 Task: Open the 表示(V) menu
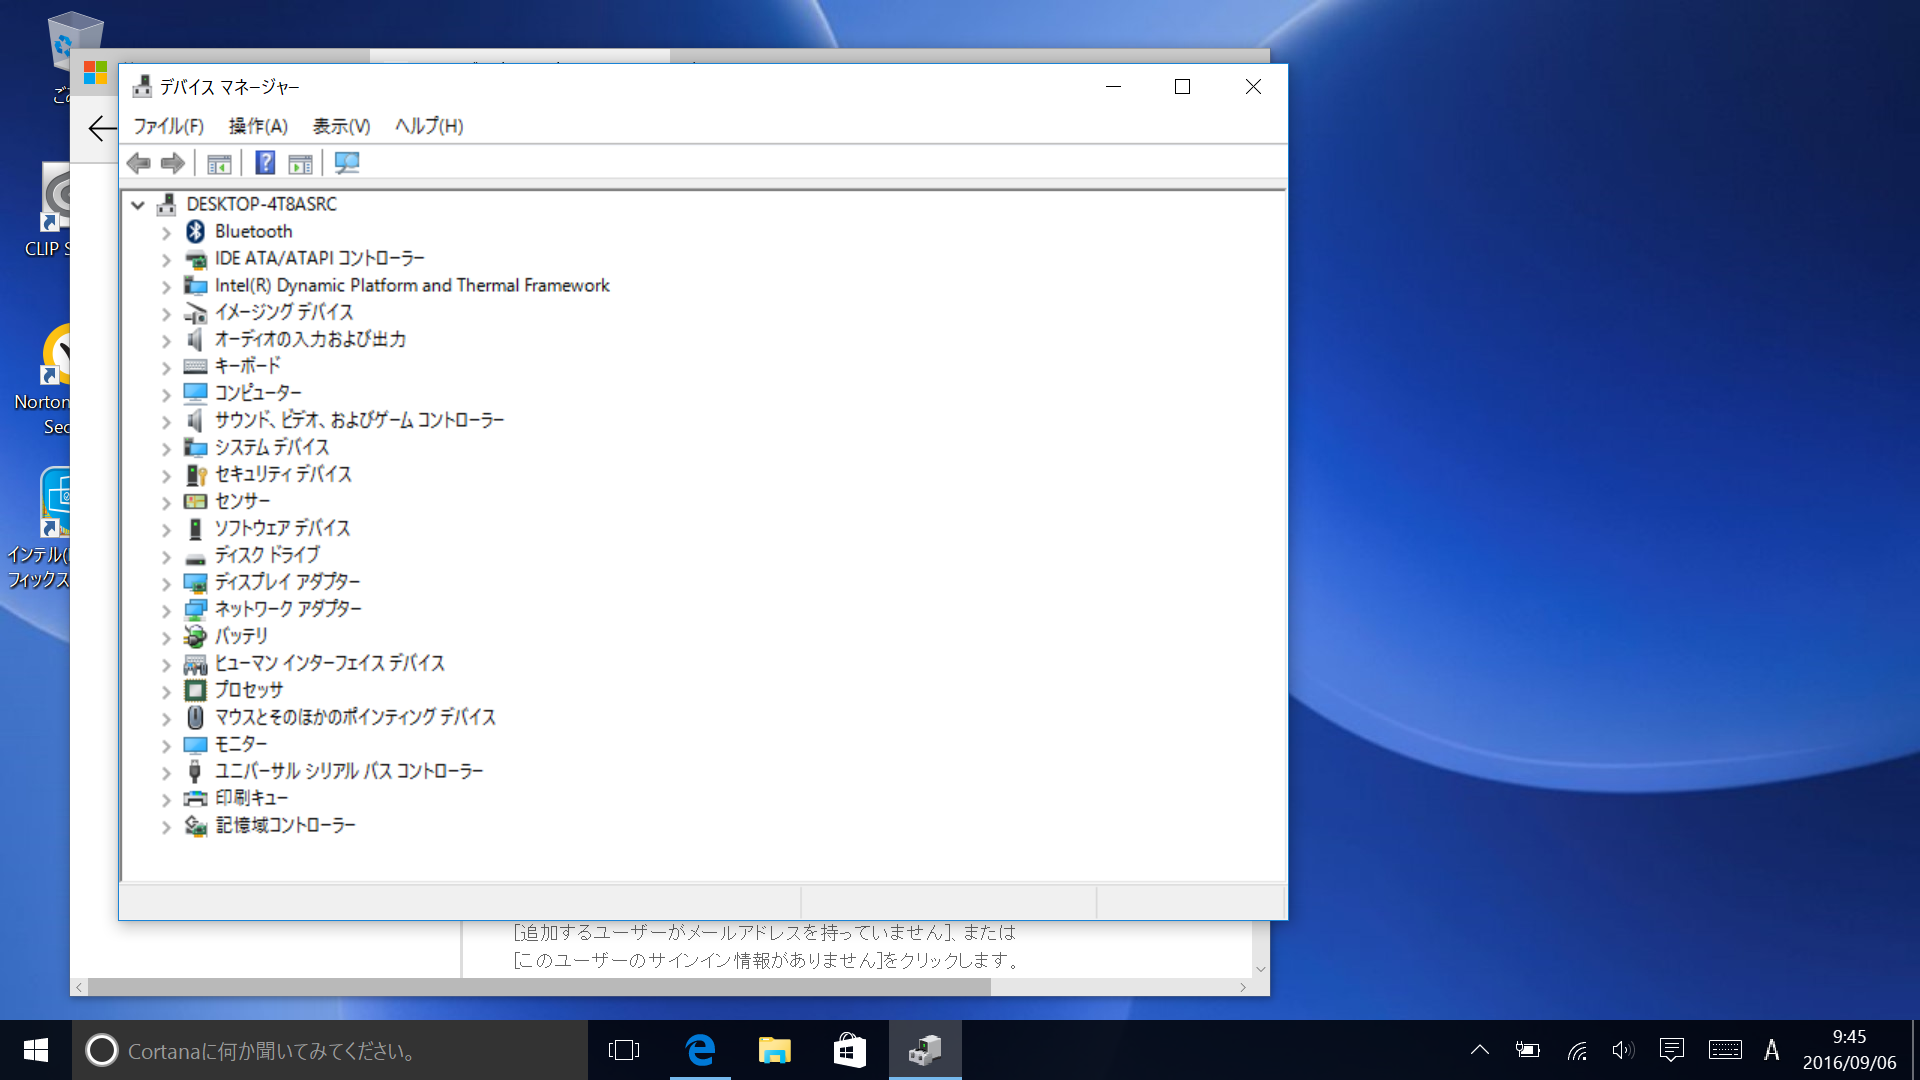341,126
